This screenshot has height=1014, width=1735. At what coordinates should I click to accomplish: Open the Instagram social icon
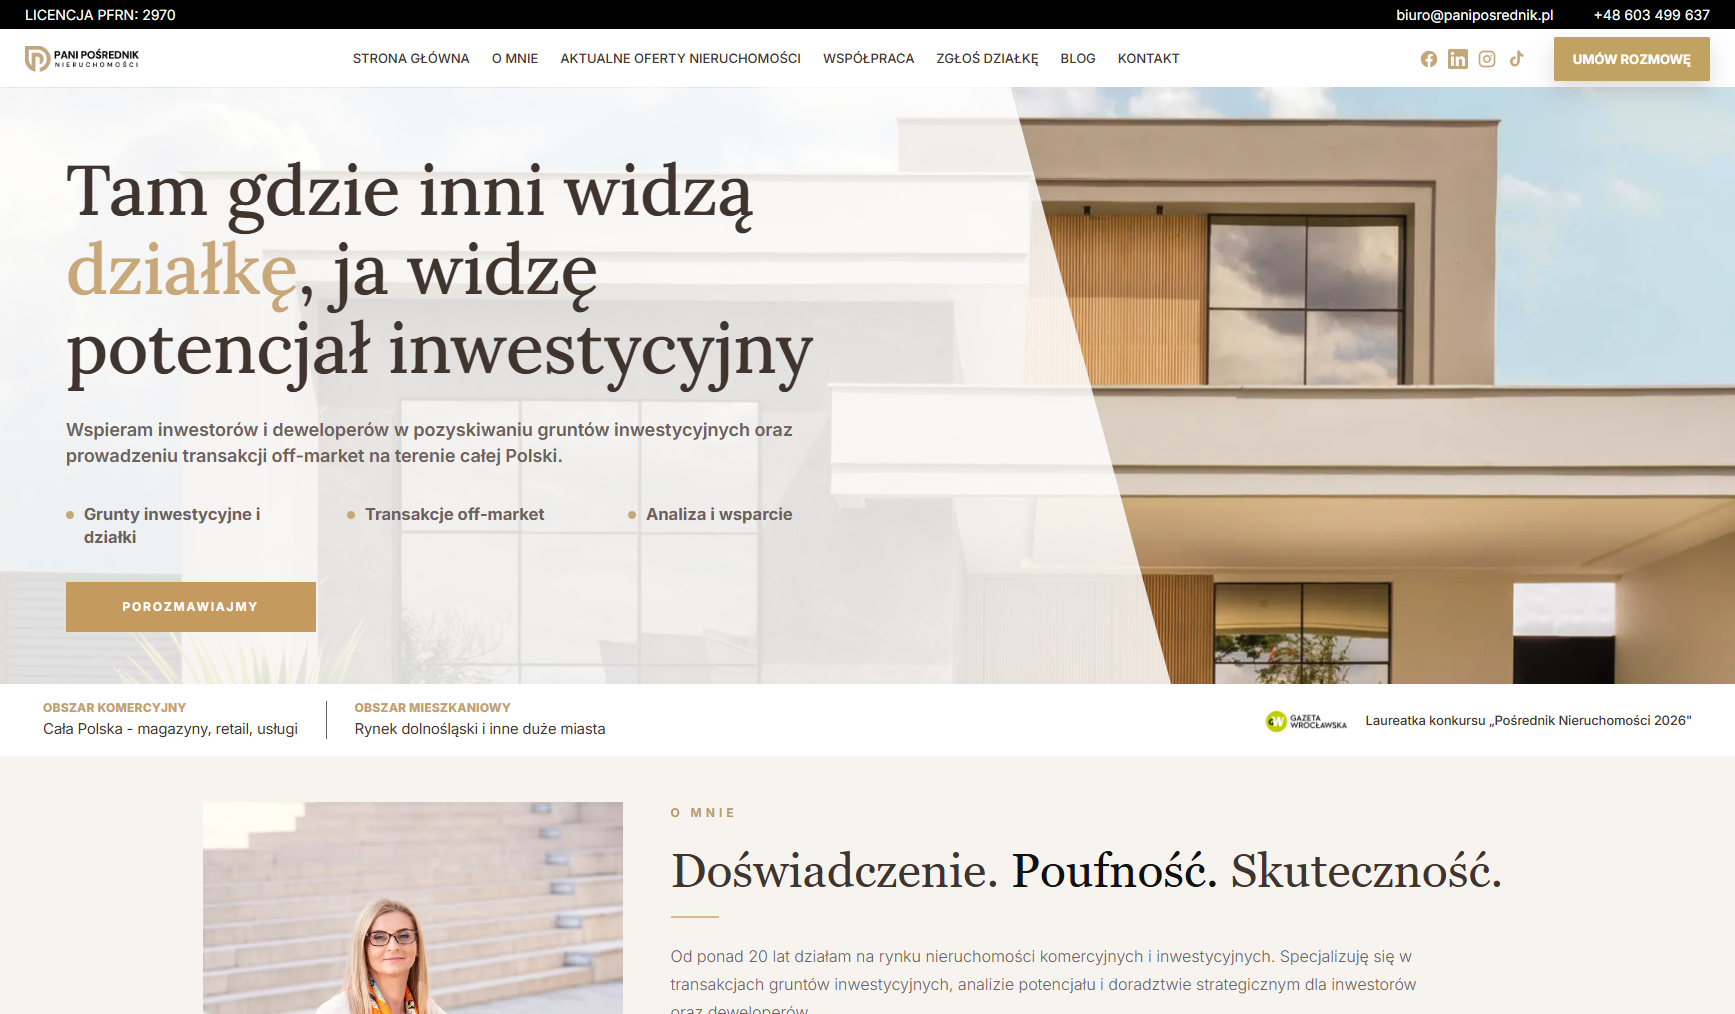[1487, 59]
